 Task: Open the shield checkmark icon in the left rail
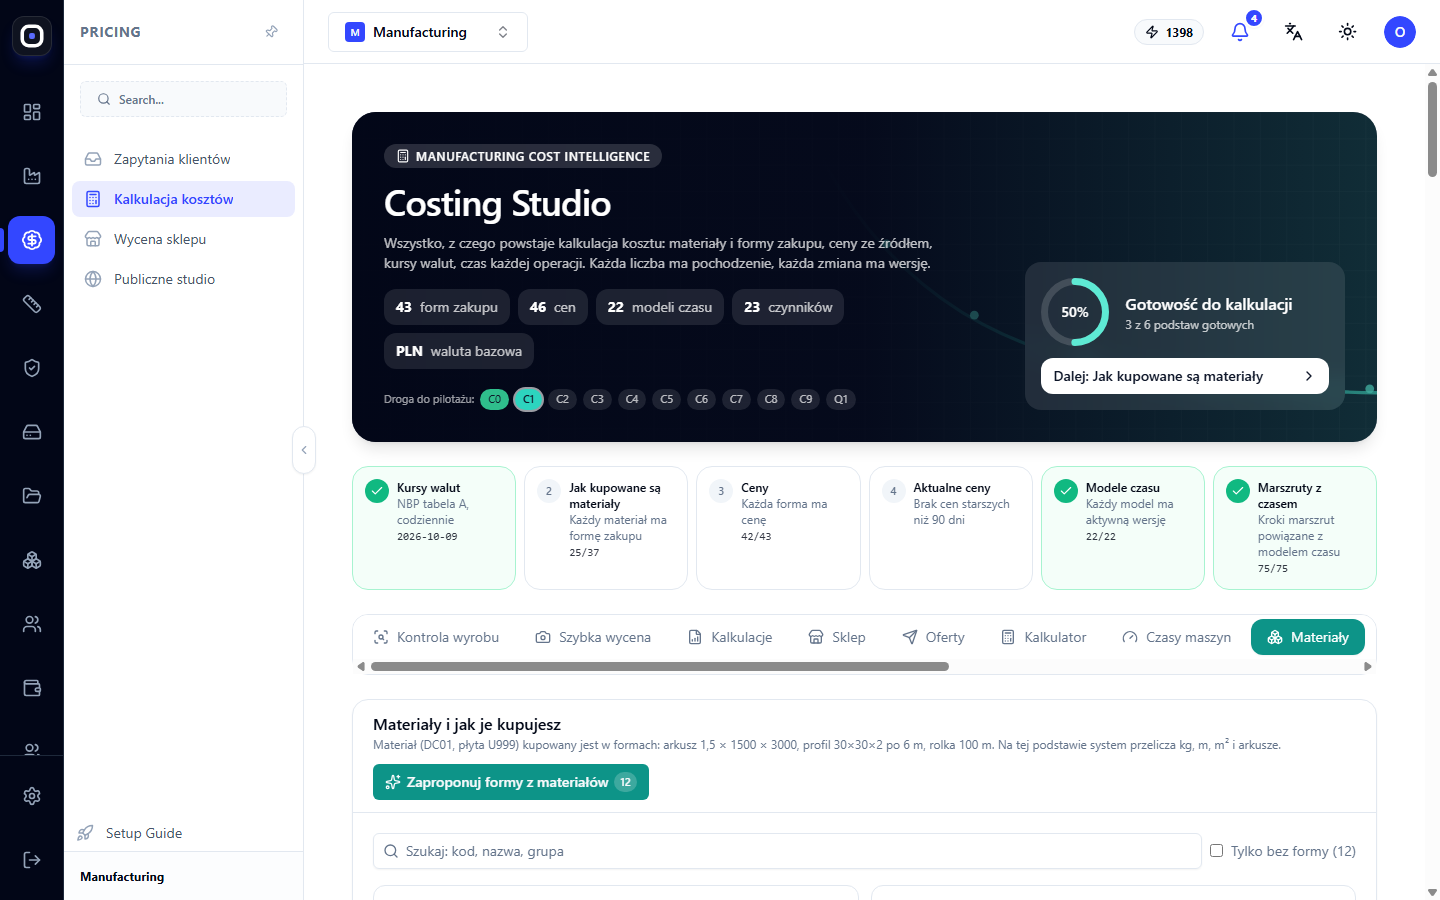(x=32, y=368)
